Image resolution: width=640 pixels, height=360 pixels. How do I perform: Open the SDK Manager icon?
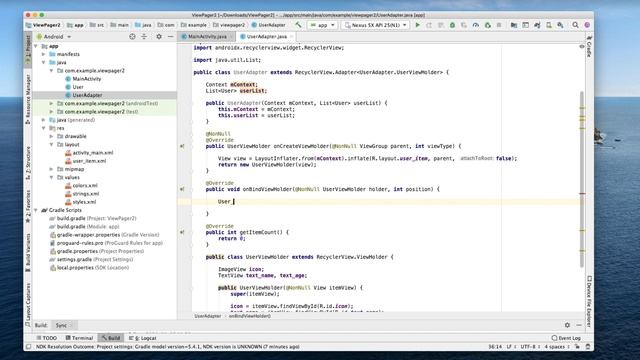(x=560, y=25)
